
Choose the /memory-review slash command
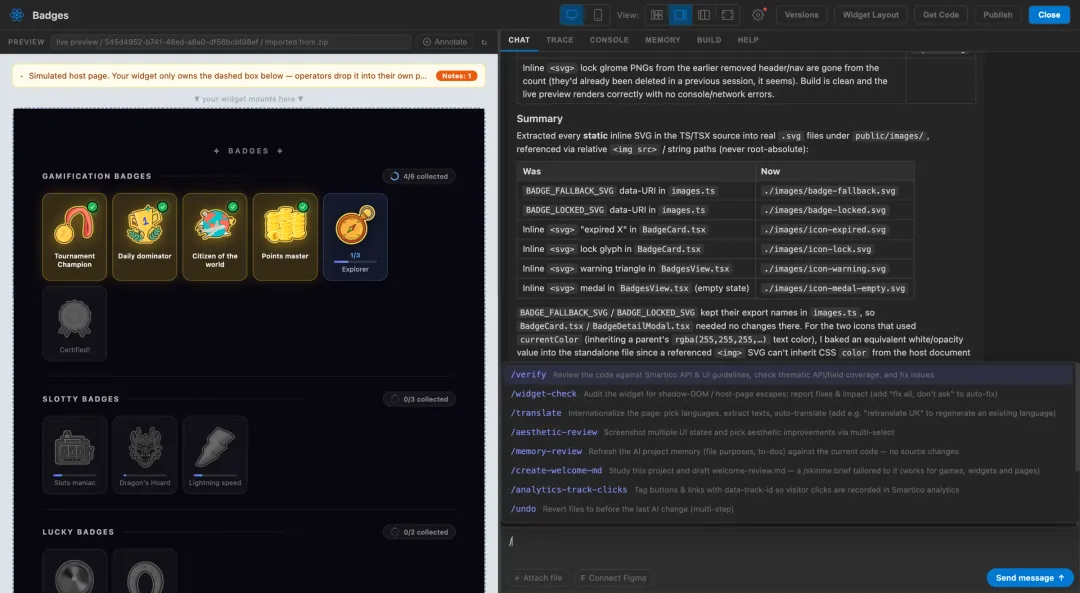click(x=788, y=452)
